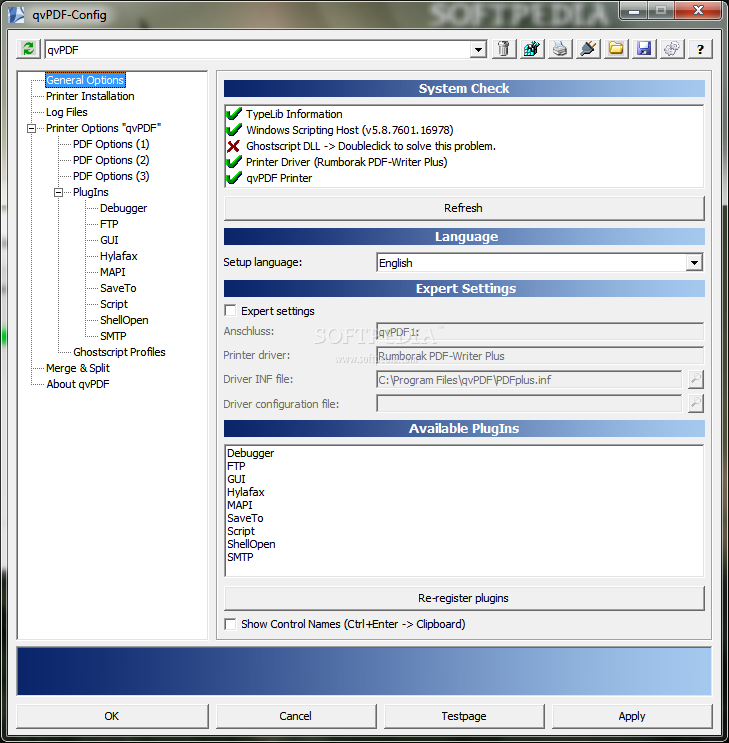Open the ShellOpen plugin tree item
The height and width of the screenshot is (743, 729).
tap(124, 320)
